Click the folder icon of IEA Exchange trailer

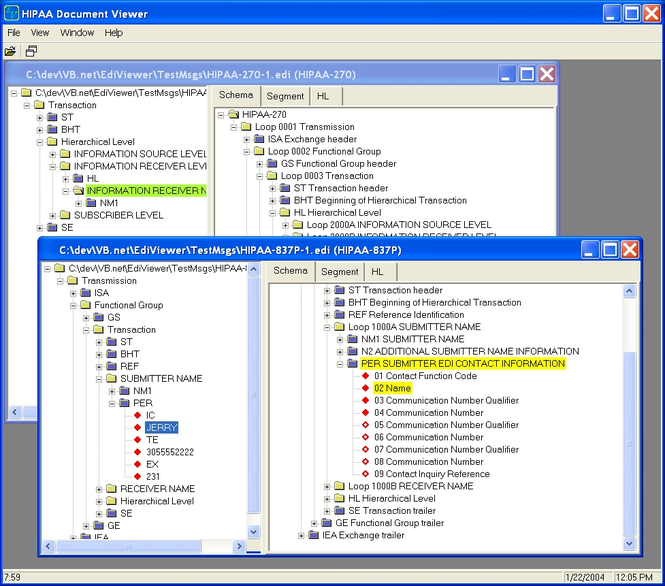(313, 535)
